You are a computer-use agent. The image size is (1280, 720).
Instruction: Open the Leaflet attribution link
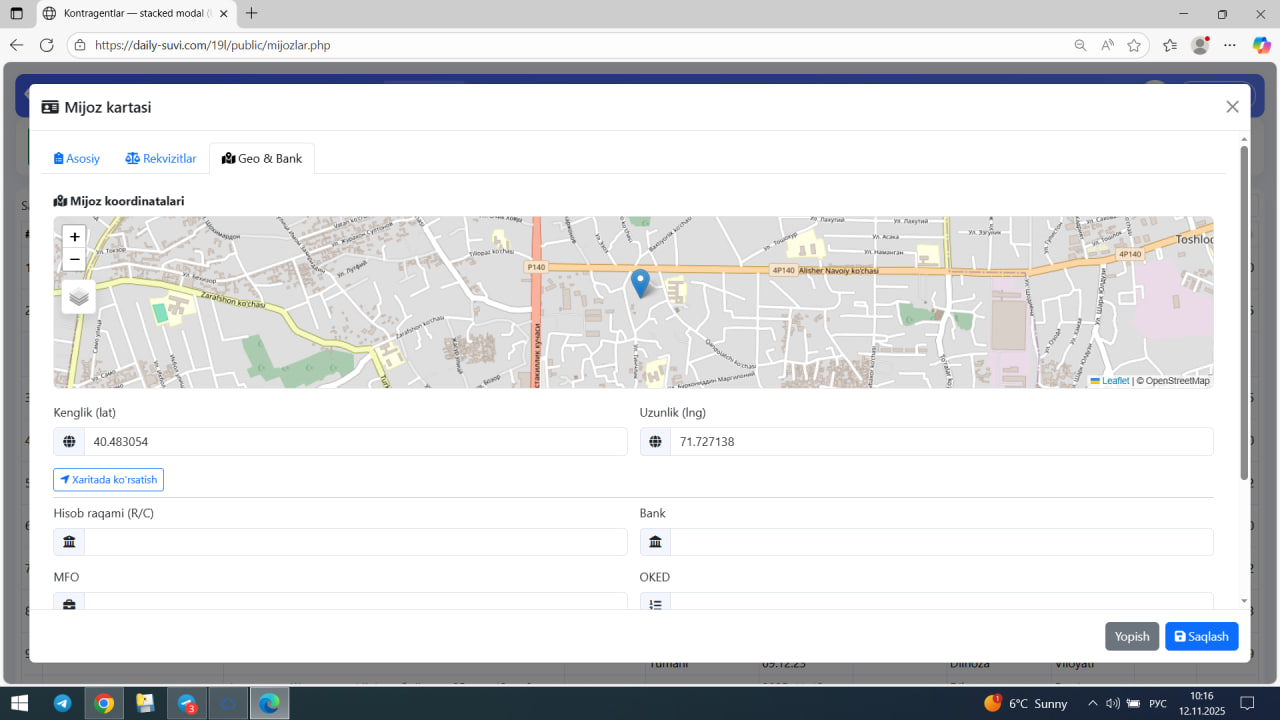pos(1115,381)
